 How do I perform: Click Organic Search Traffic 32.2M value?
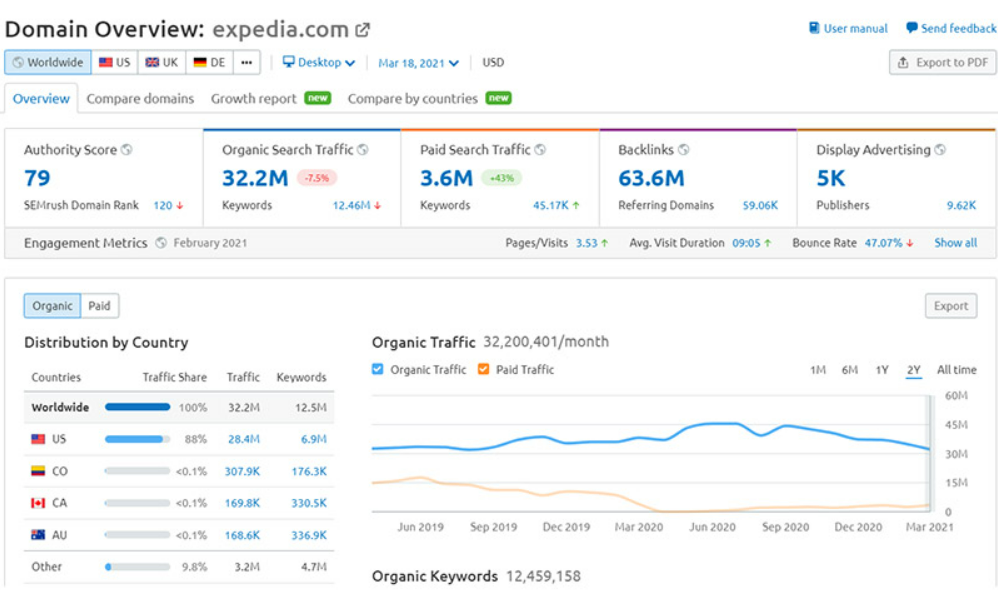click(255, 178)
